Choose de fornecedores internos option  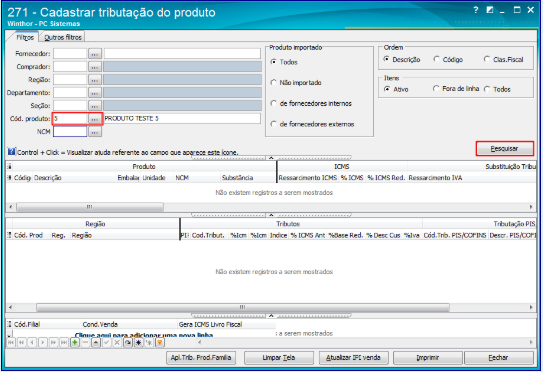coord(311,104)
